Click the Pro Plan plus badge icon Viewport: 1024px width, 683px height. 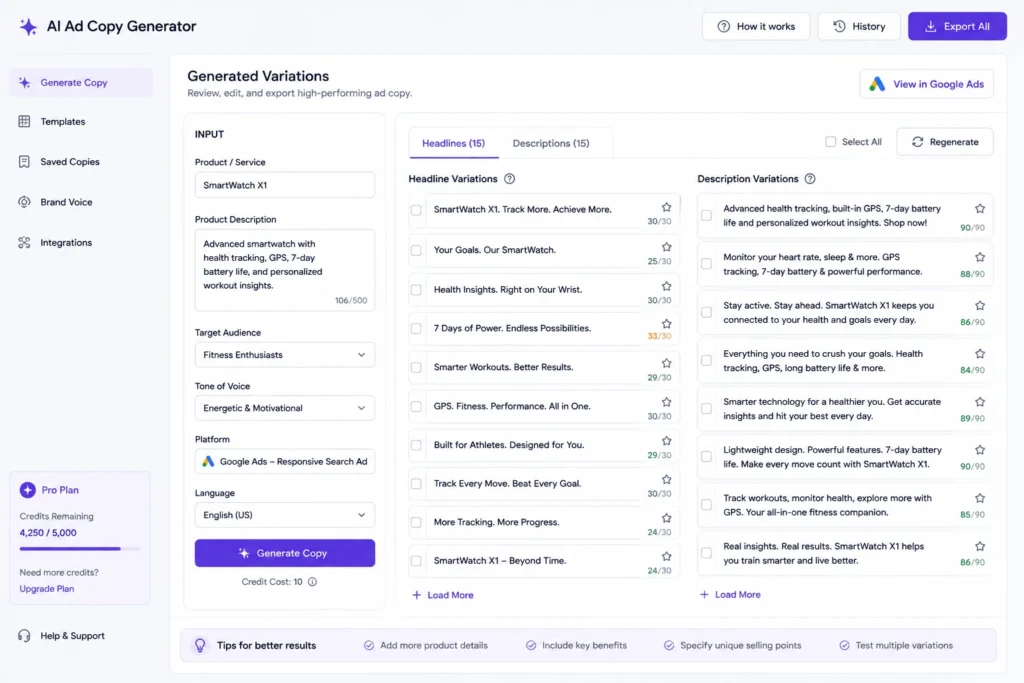27,490
